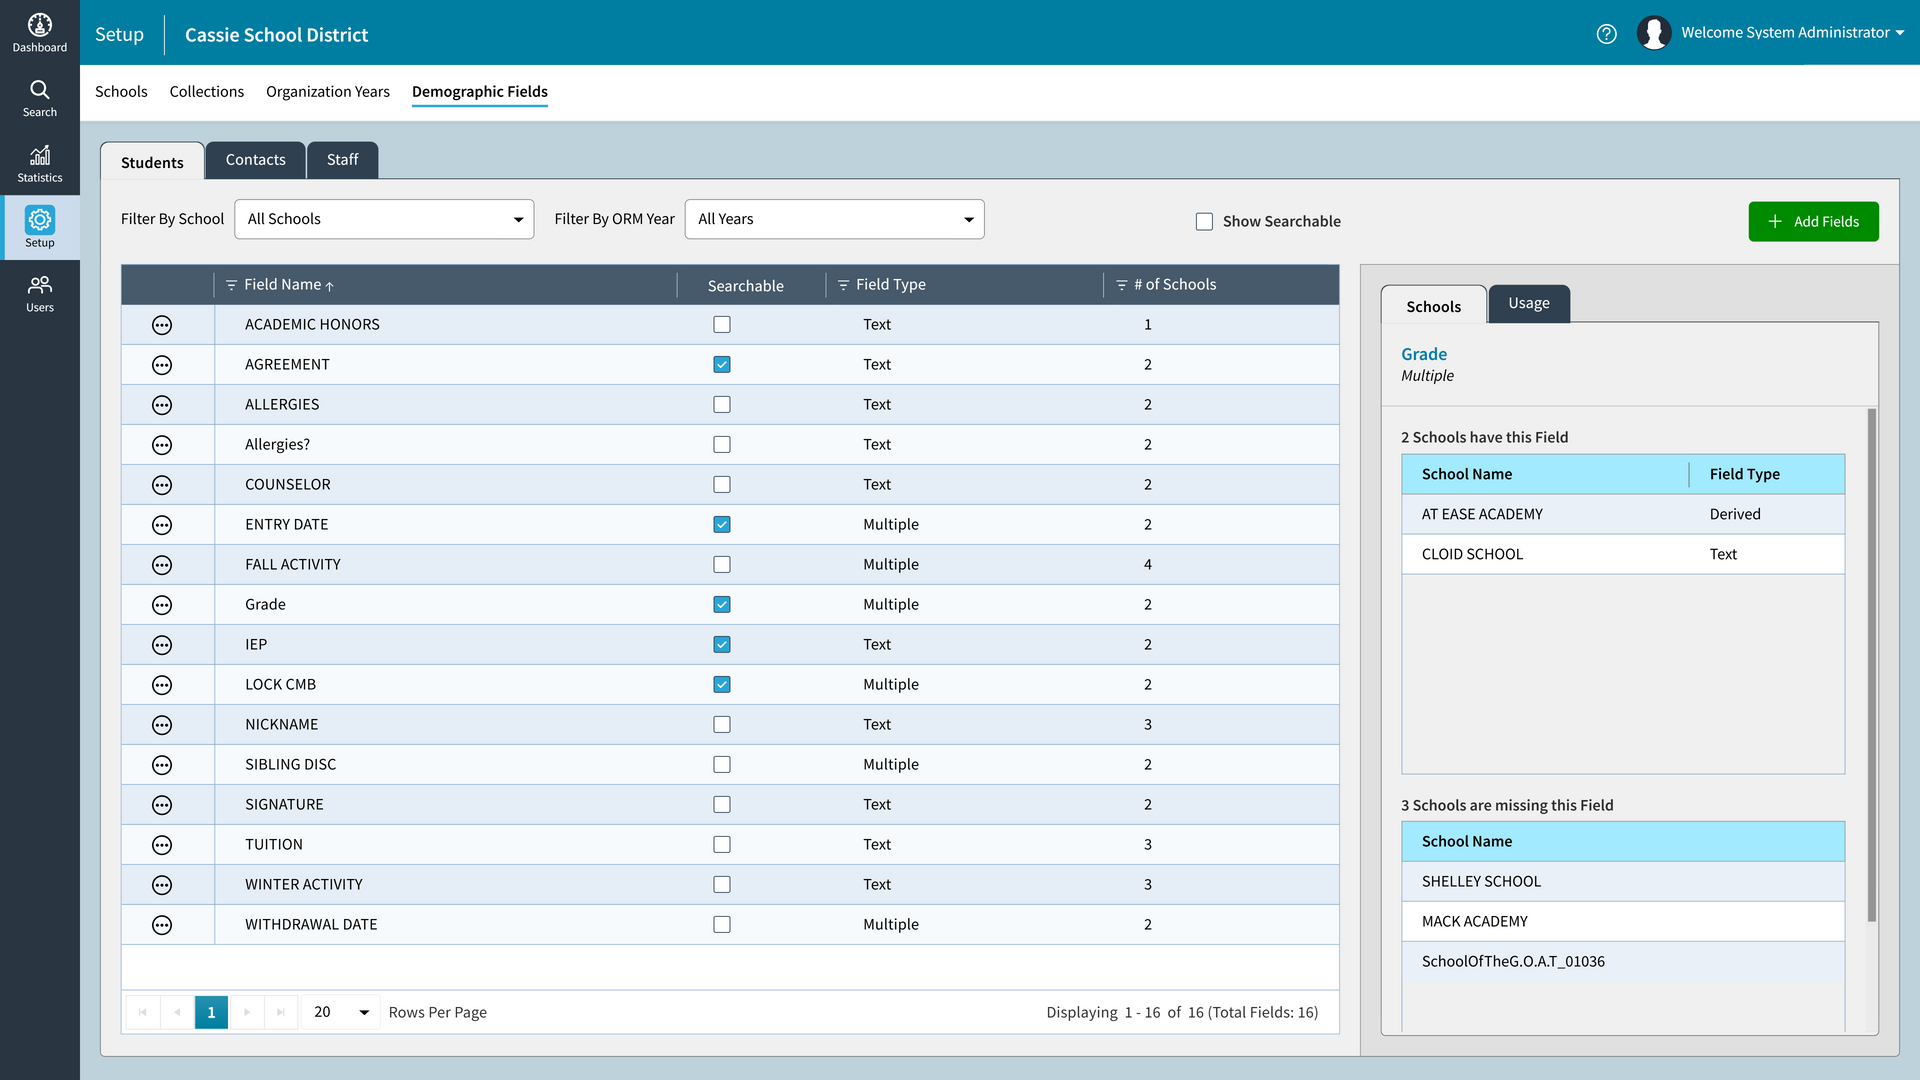This screenshot has width=1920, height=1080.
Task: Open the Rows Per Page selector
Action: (339, 1012)
